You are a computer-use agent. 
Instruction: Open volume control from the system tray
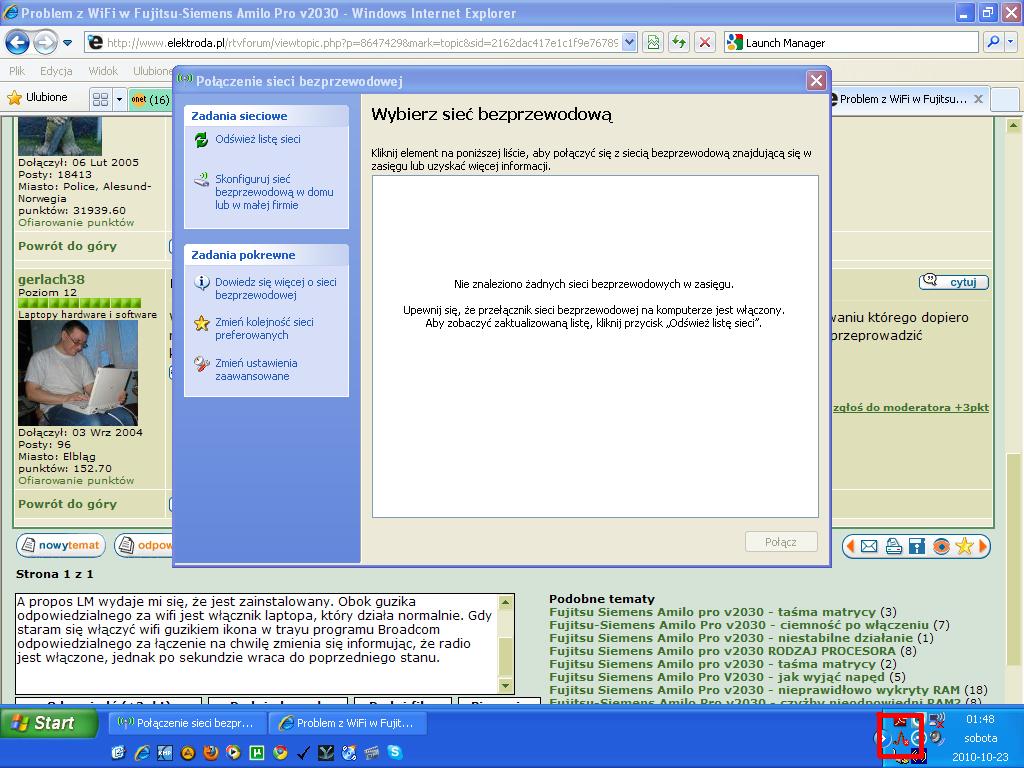pos(935,738)
